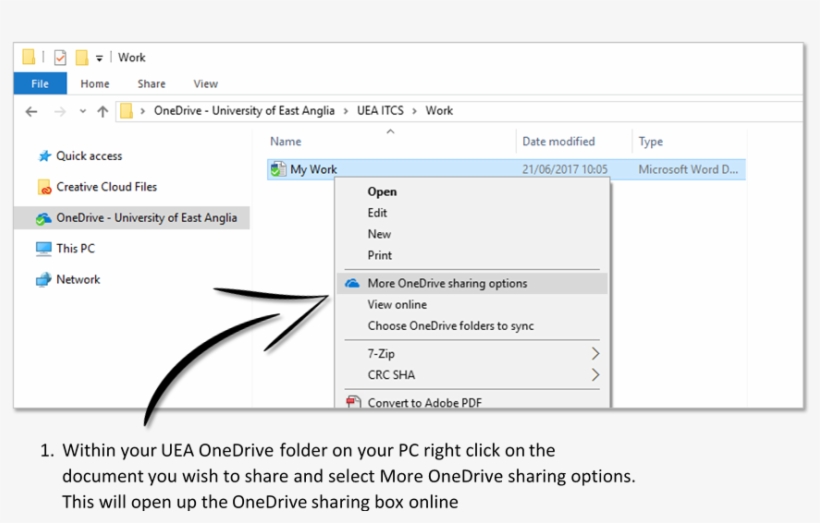Open the 7-Zip submenu
This screenshot has width=820, height=523.
[x=472, y=354]
